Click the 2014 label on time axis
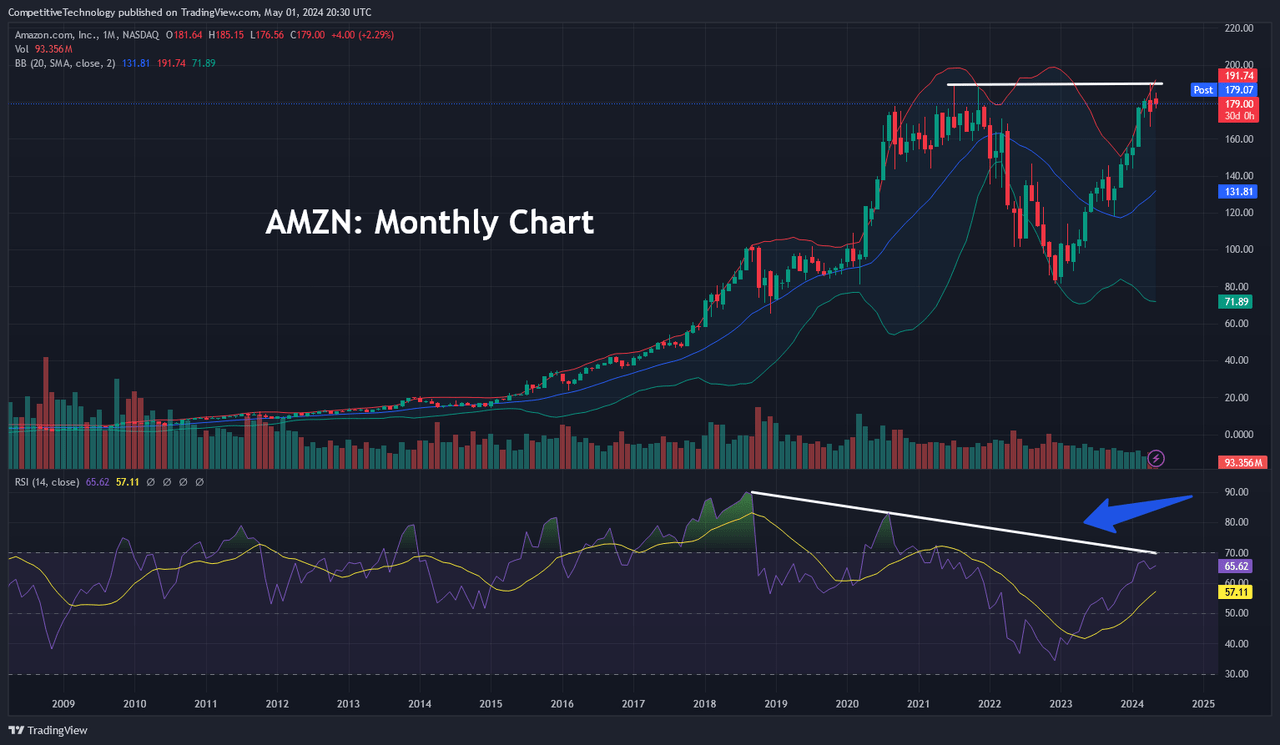This screenshot has height=745, width=1280. pos(420,704)
